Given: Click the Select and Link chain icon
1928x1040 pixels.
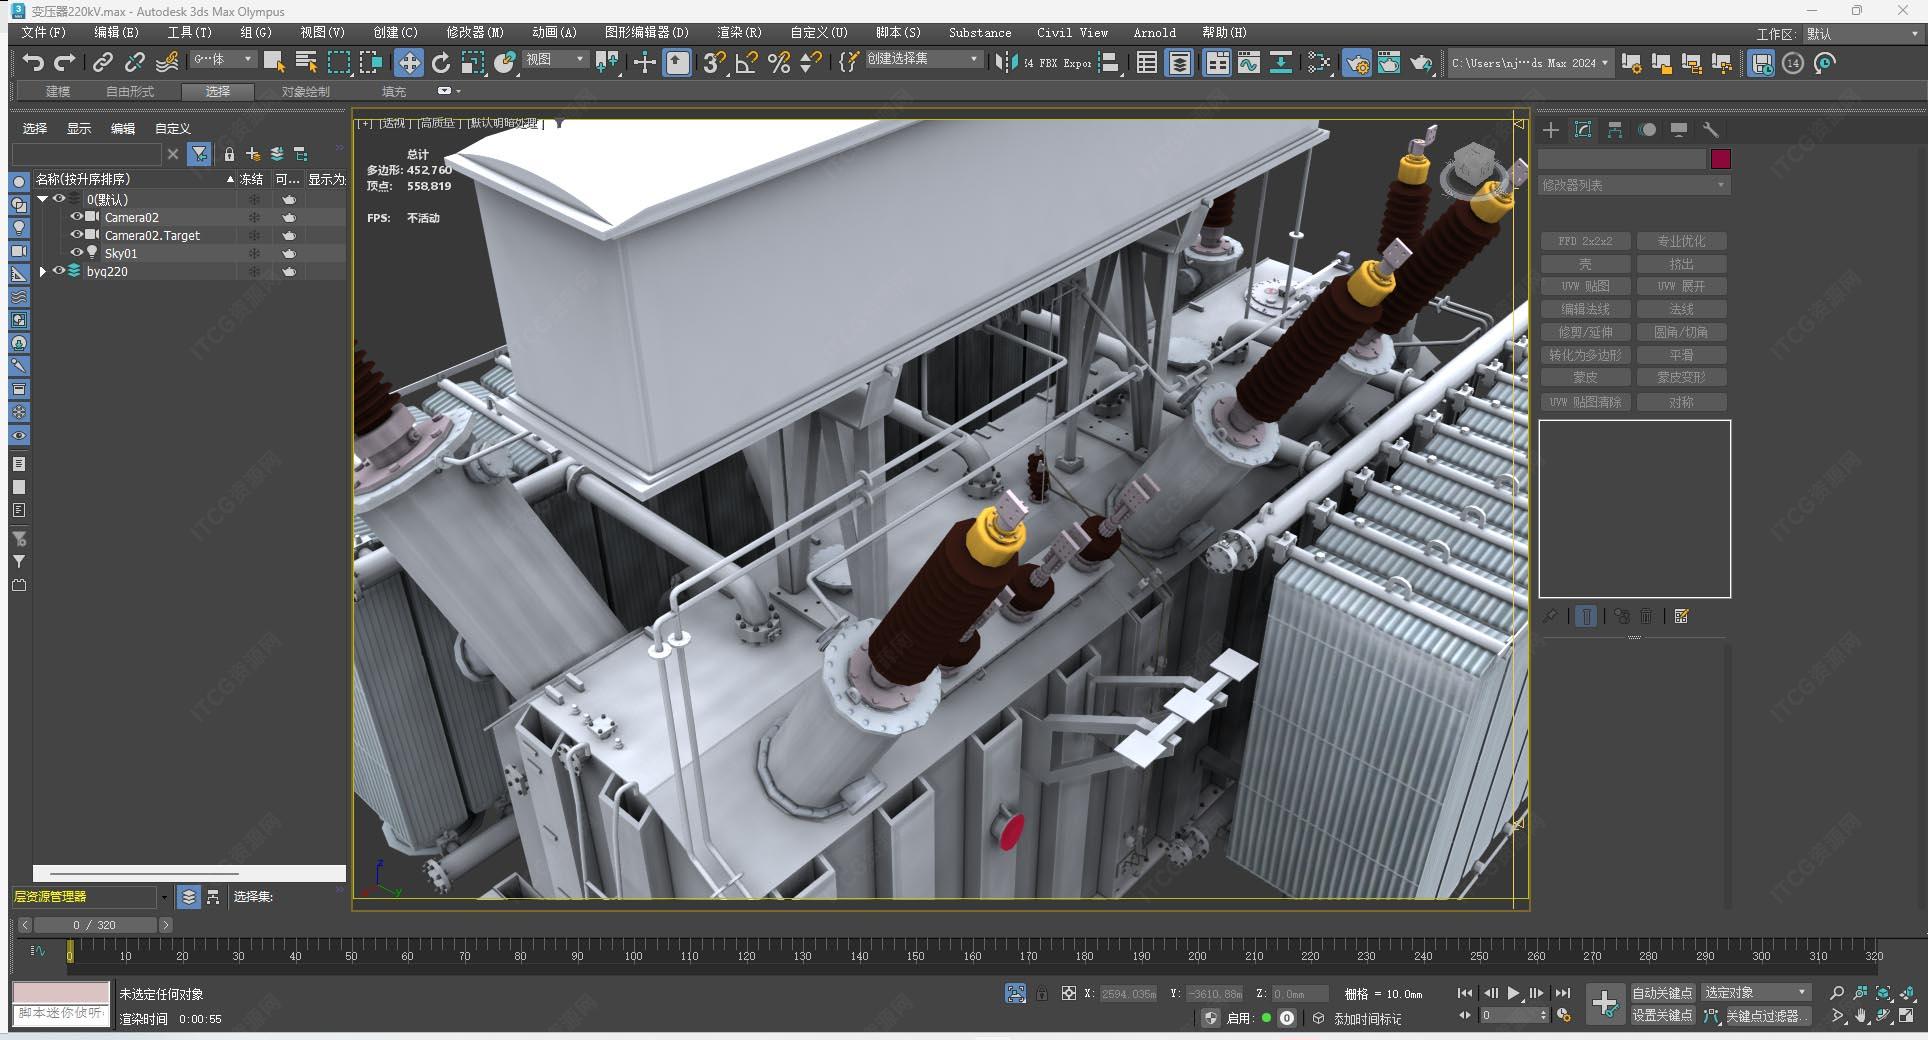Looking at the screenshot, I should [x=103, y=63].
